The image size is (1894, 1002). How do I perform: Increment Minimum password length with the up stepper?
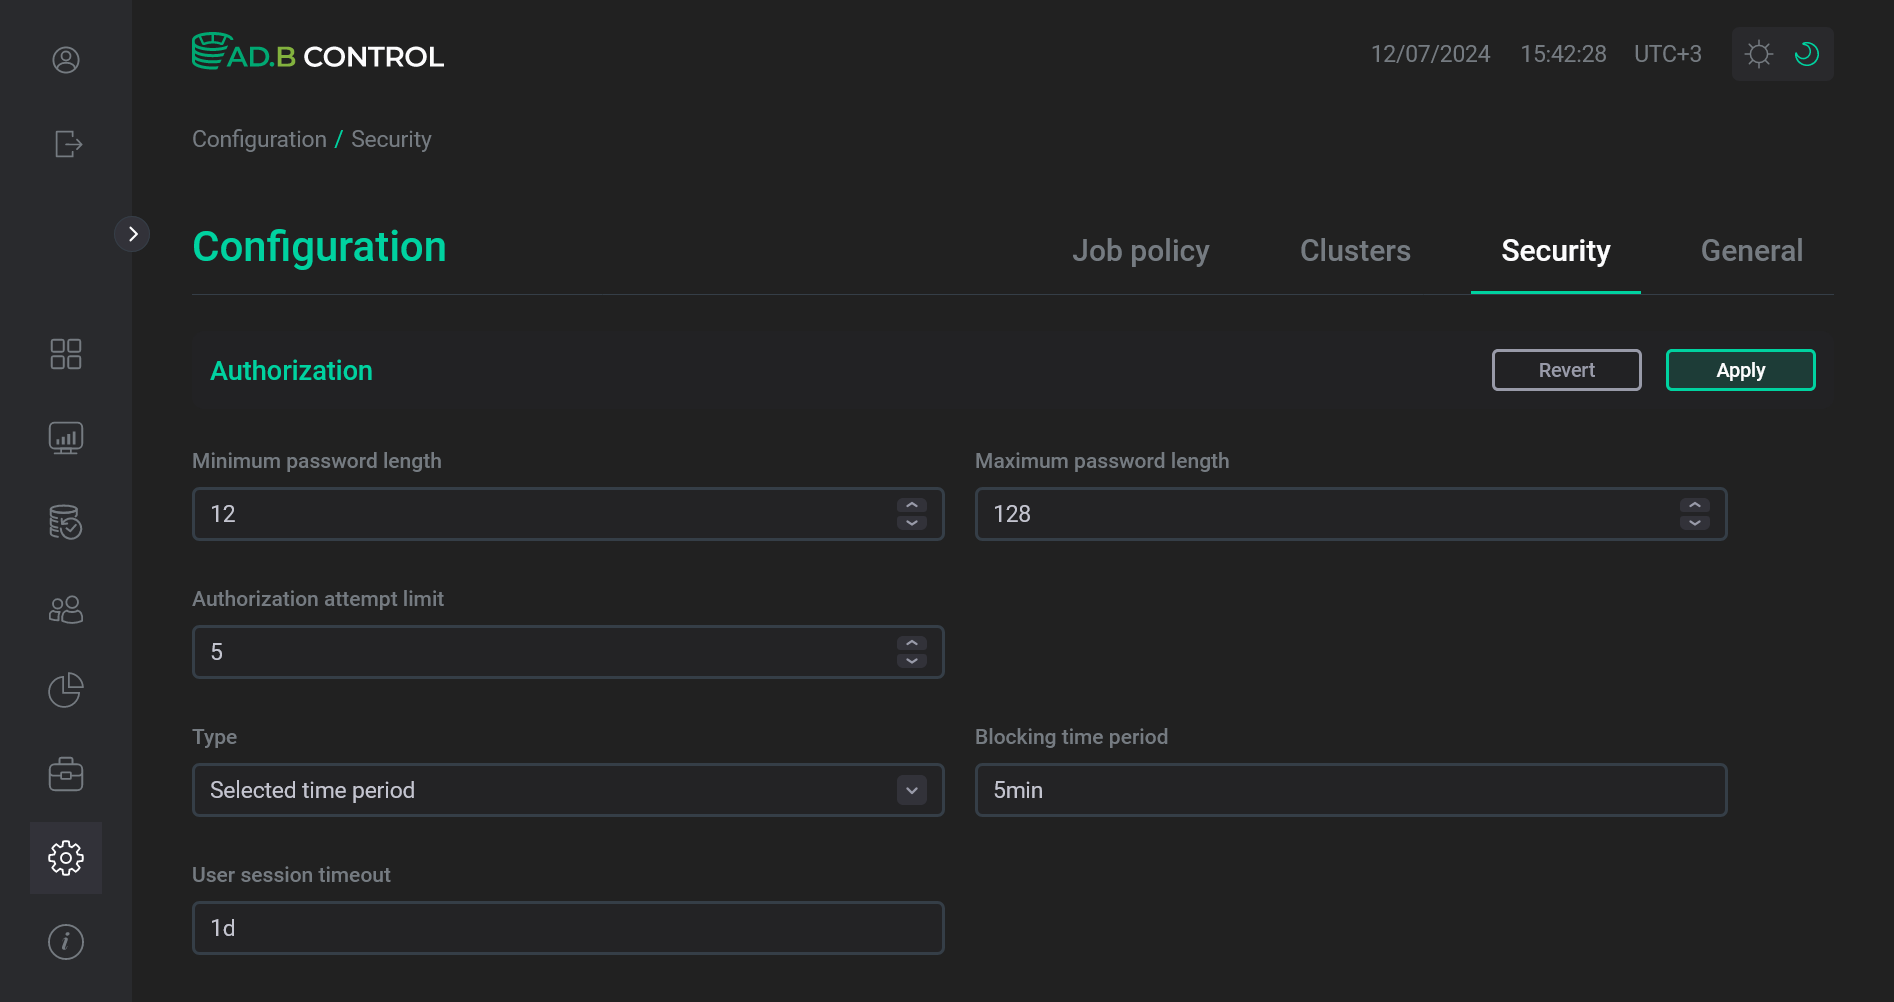click(x=911, y=505)
